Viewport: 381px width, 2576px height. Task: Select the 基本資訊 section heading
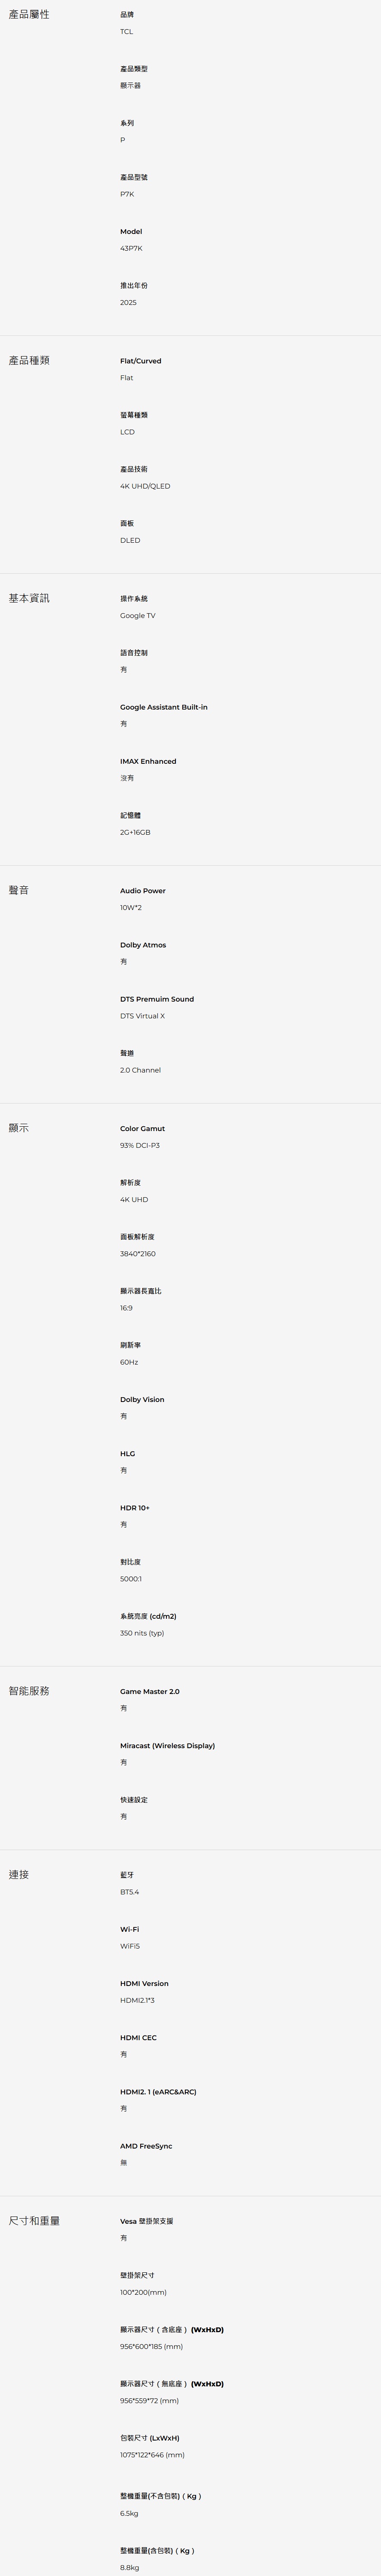coord(29,598)
